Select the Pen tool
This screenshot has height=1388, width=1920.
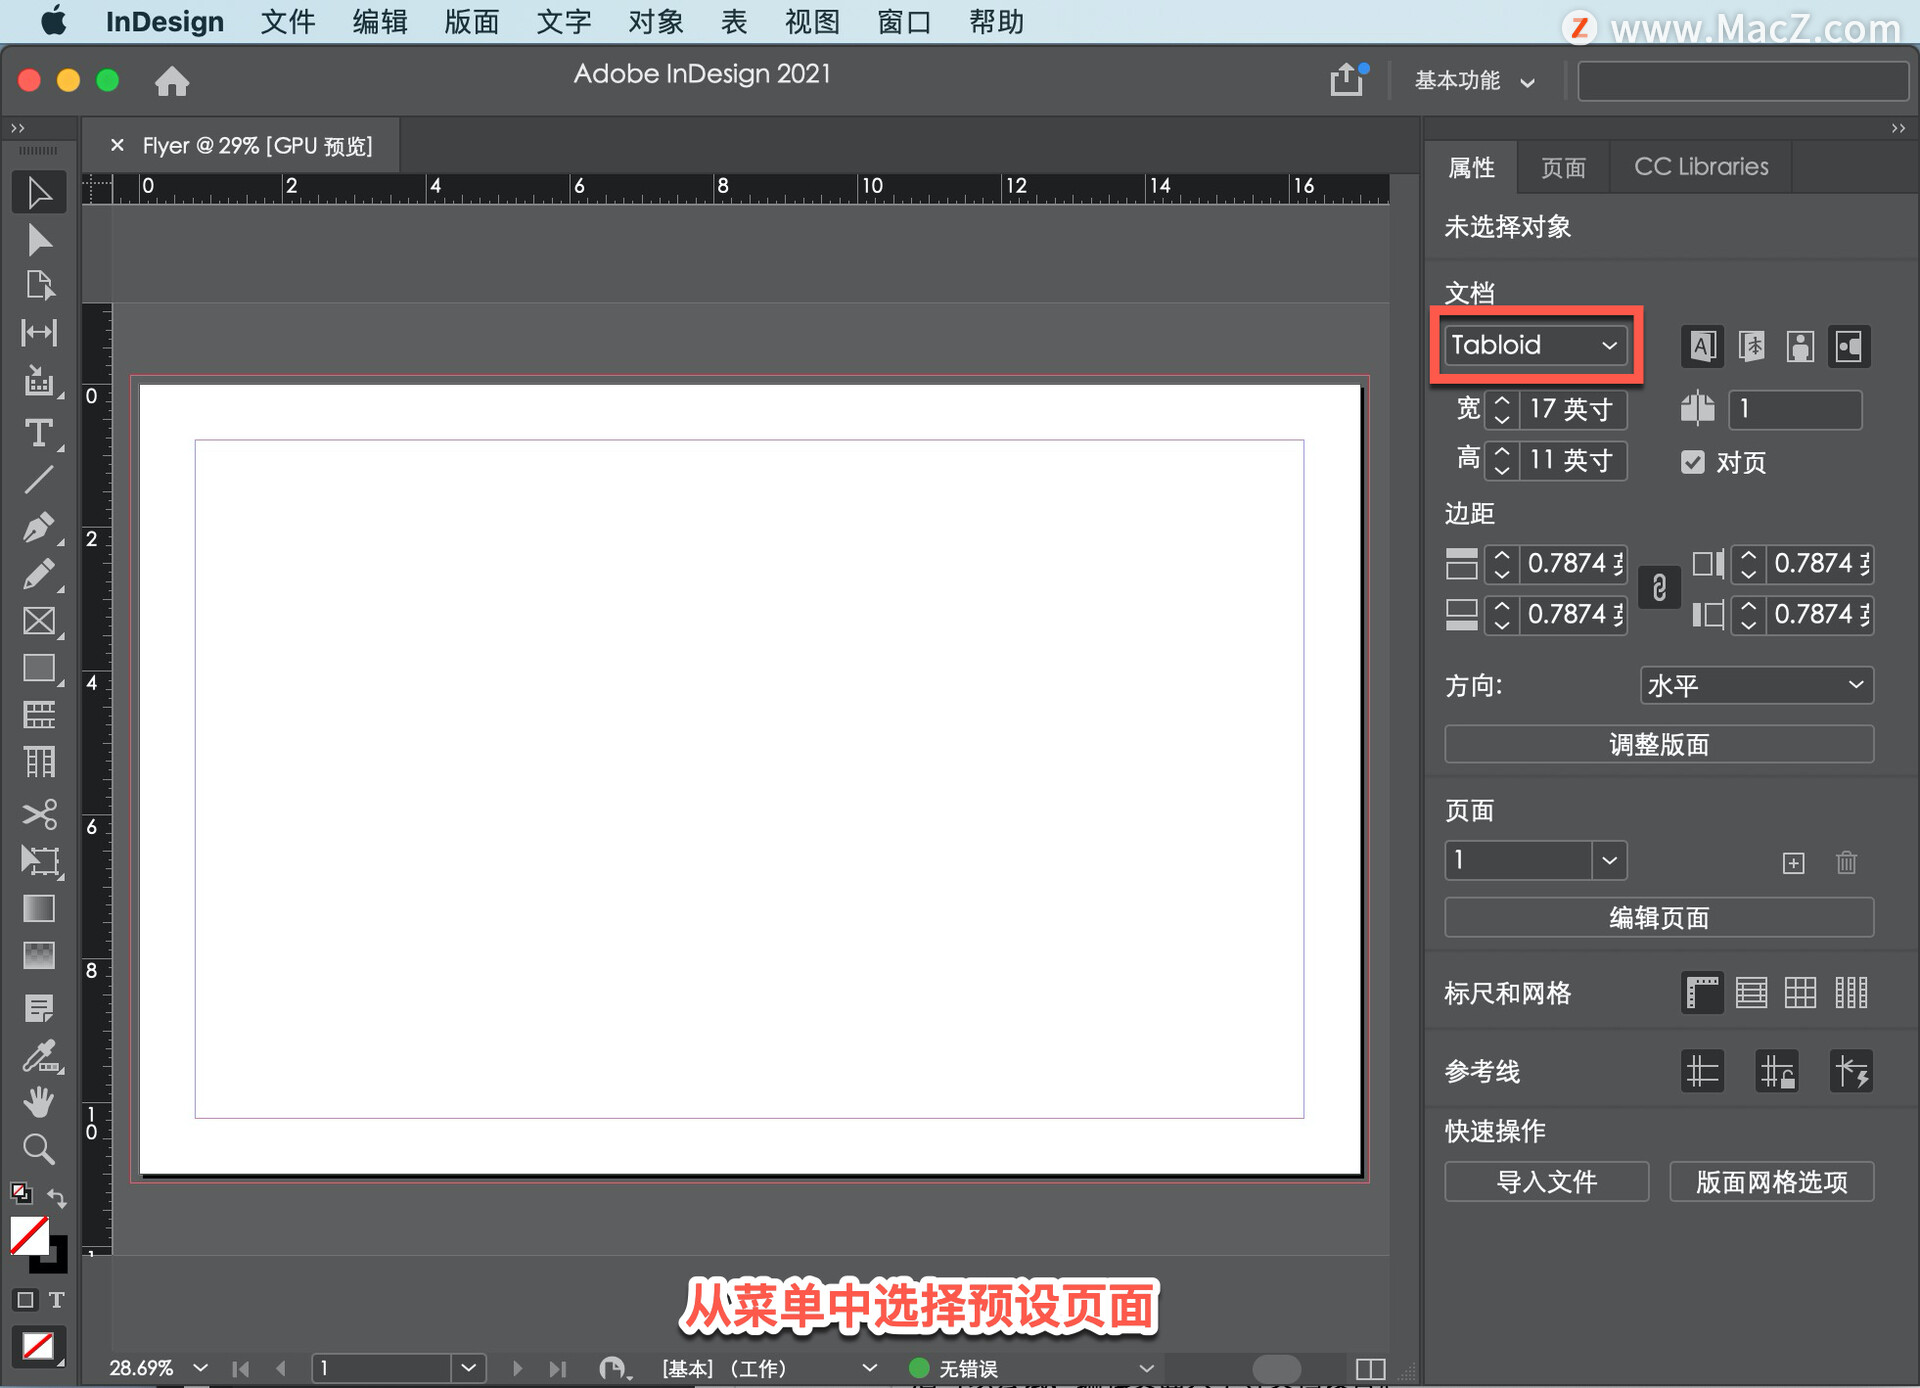[38, 527]
